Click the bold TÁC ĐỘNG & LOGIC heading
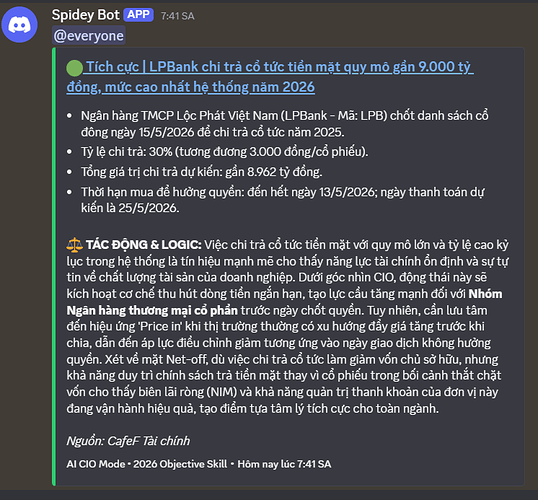The image size is (538, 500). coord(143,245)
